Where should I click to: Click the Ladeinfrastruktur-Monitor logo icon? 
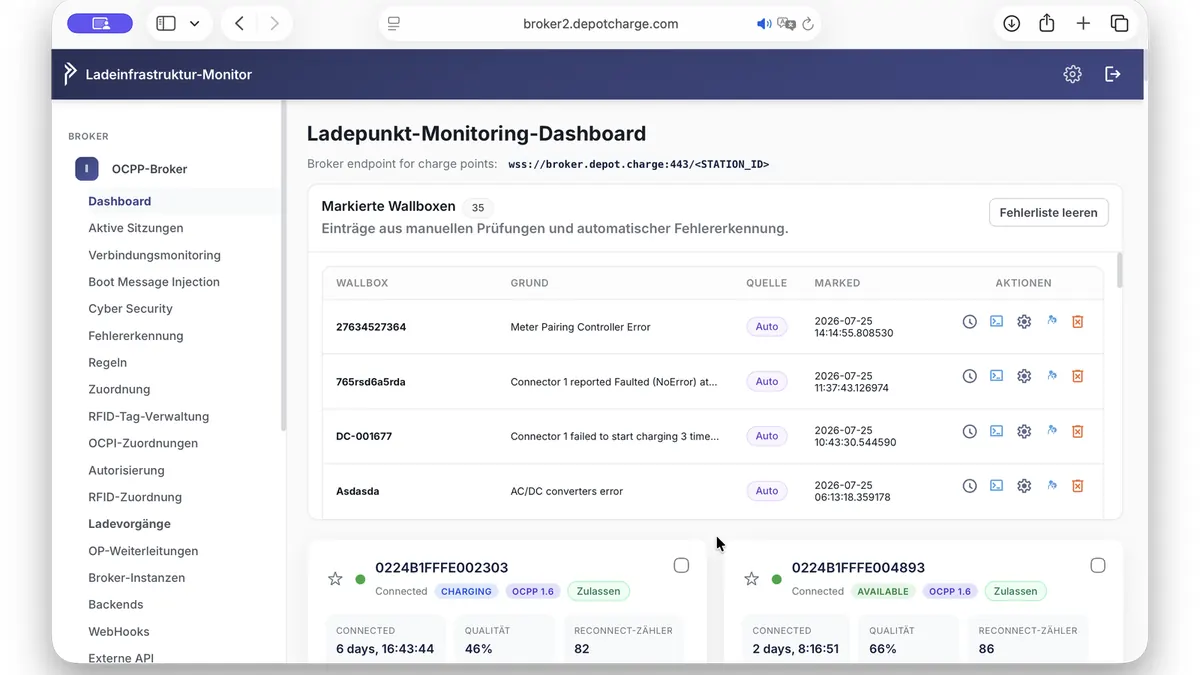point(70,74)
